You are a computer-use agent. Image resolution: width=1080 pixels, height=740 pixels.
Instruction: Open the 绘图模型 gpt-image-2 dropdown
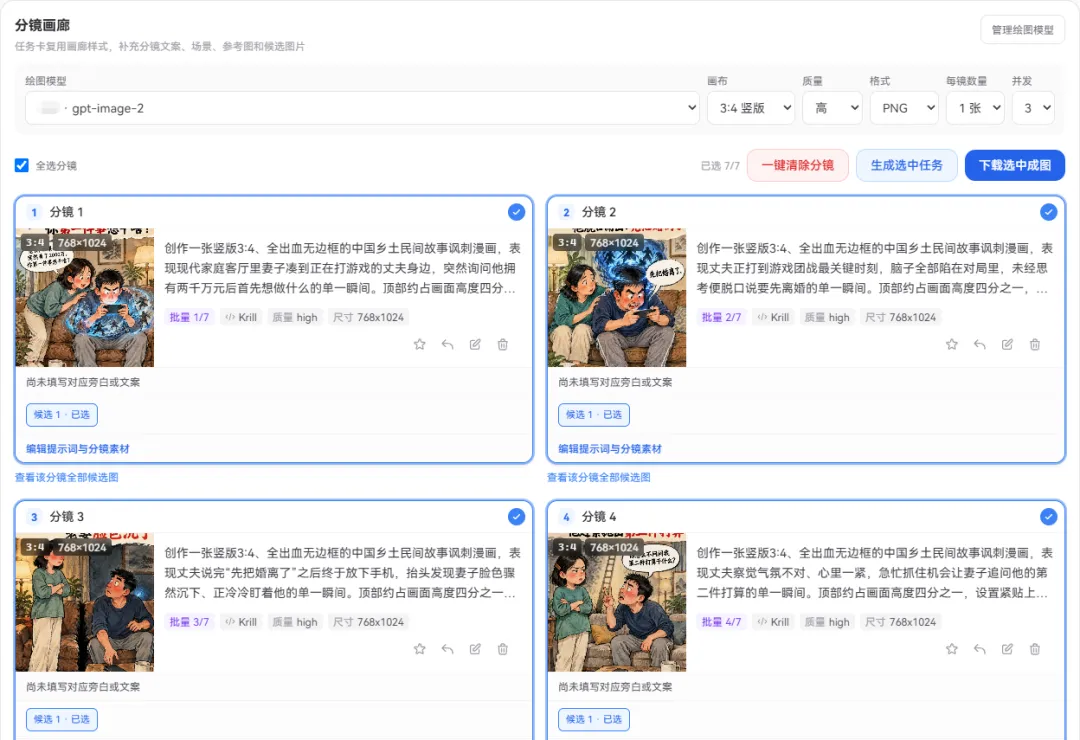(362, 108)
